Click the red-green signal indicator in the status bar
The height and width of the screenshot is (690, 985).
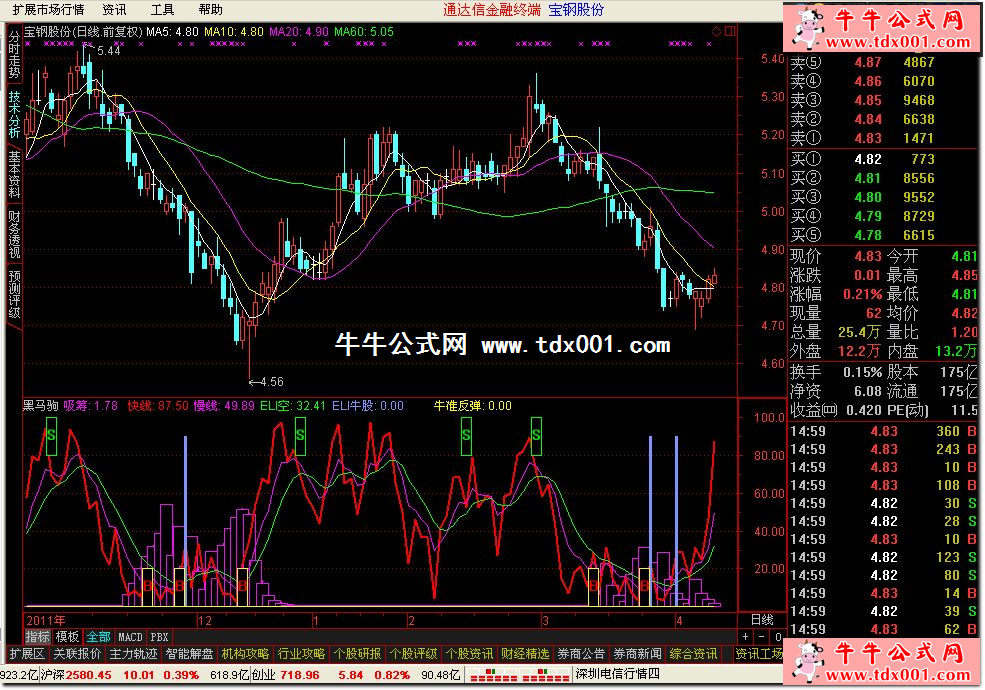[520, 675]
